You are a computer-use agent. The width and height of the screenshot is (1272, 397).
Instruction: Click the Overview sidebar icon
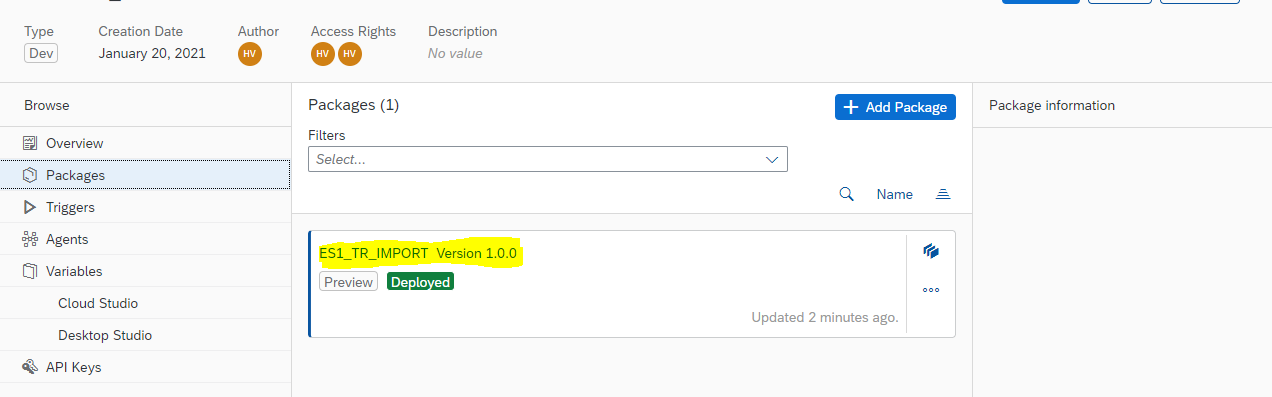click(30, 143)
